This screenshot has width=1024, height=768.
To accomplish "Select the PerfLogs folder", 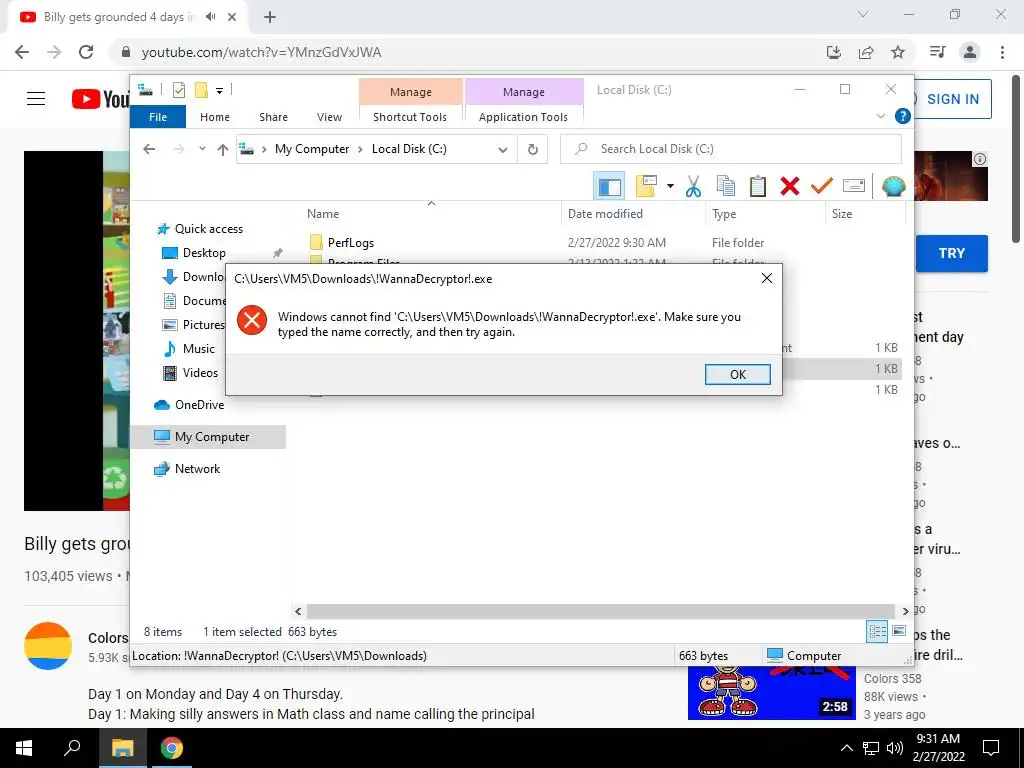I will tap(351, 242).
